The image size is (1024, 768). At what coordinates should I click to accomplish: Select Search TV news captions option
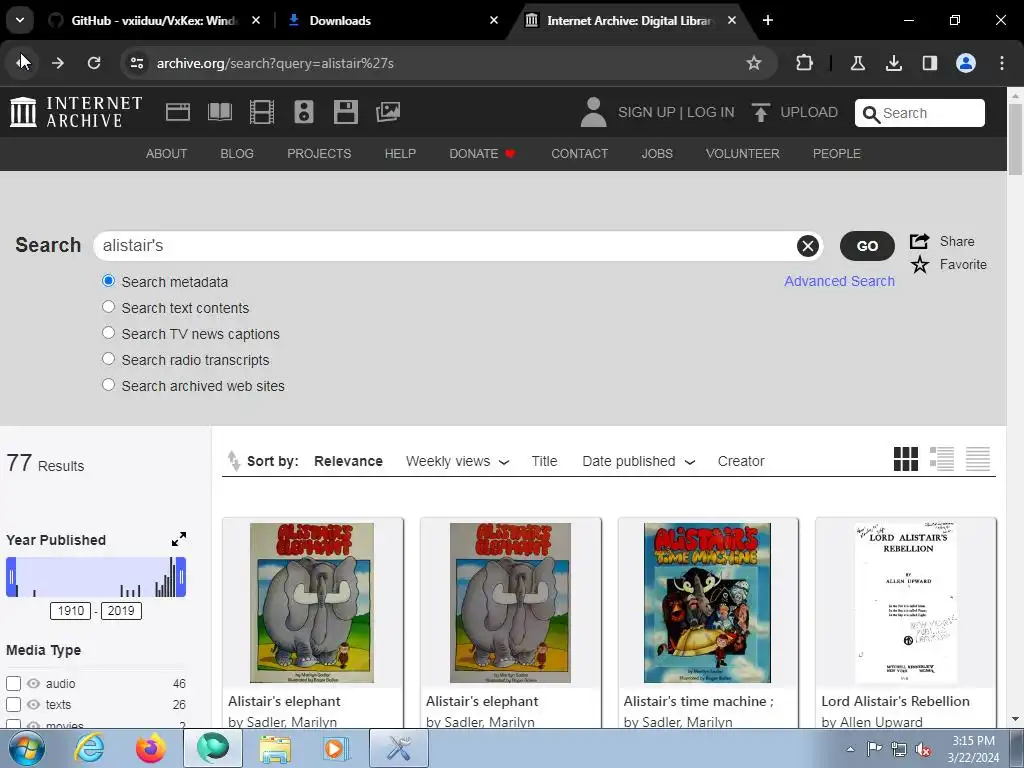(x=108, y=333)
